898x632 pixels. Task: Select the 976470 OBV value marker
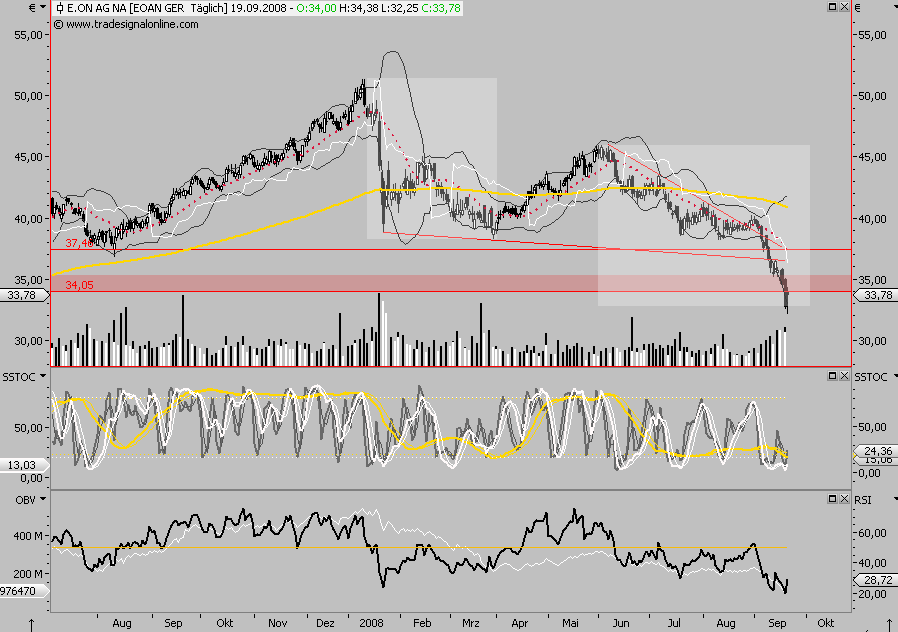tap(23, 591)
